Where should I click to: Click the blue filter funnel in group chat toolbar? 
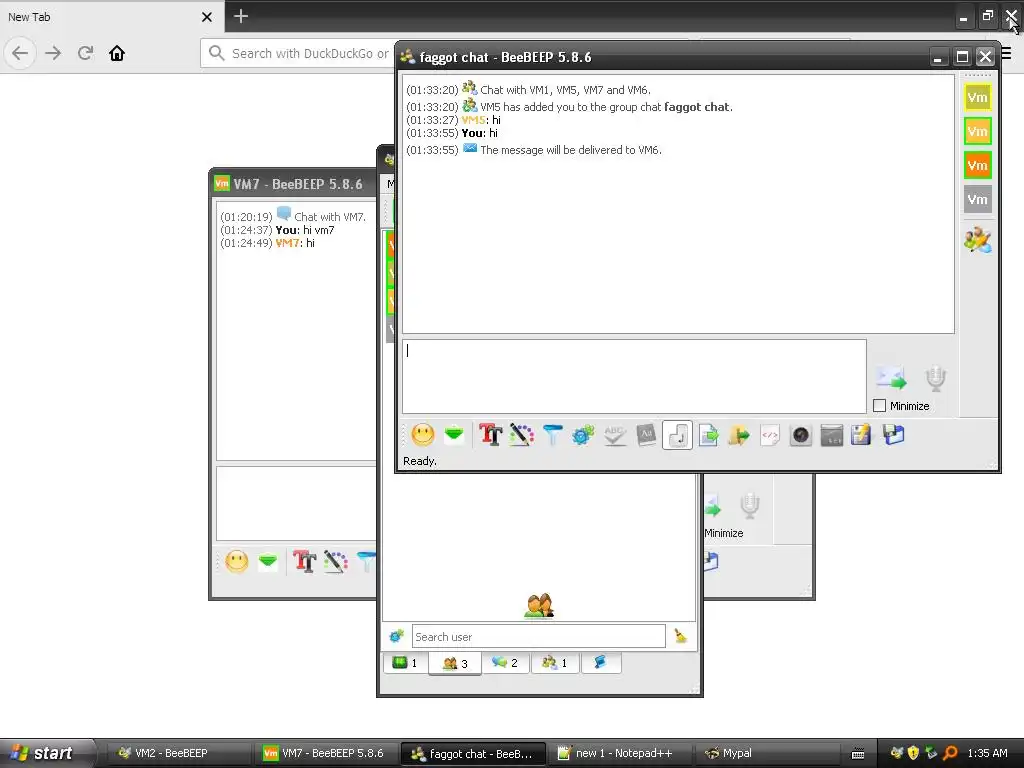pyautogui.click(x=552, y=435)
